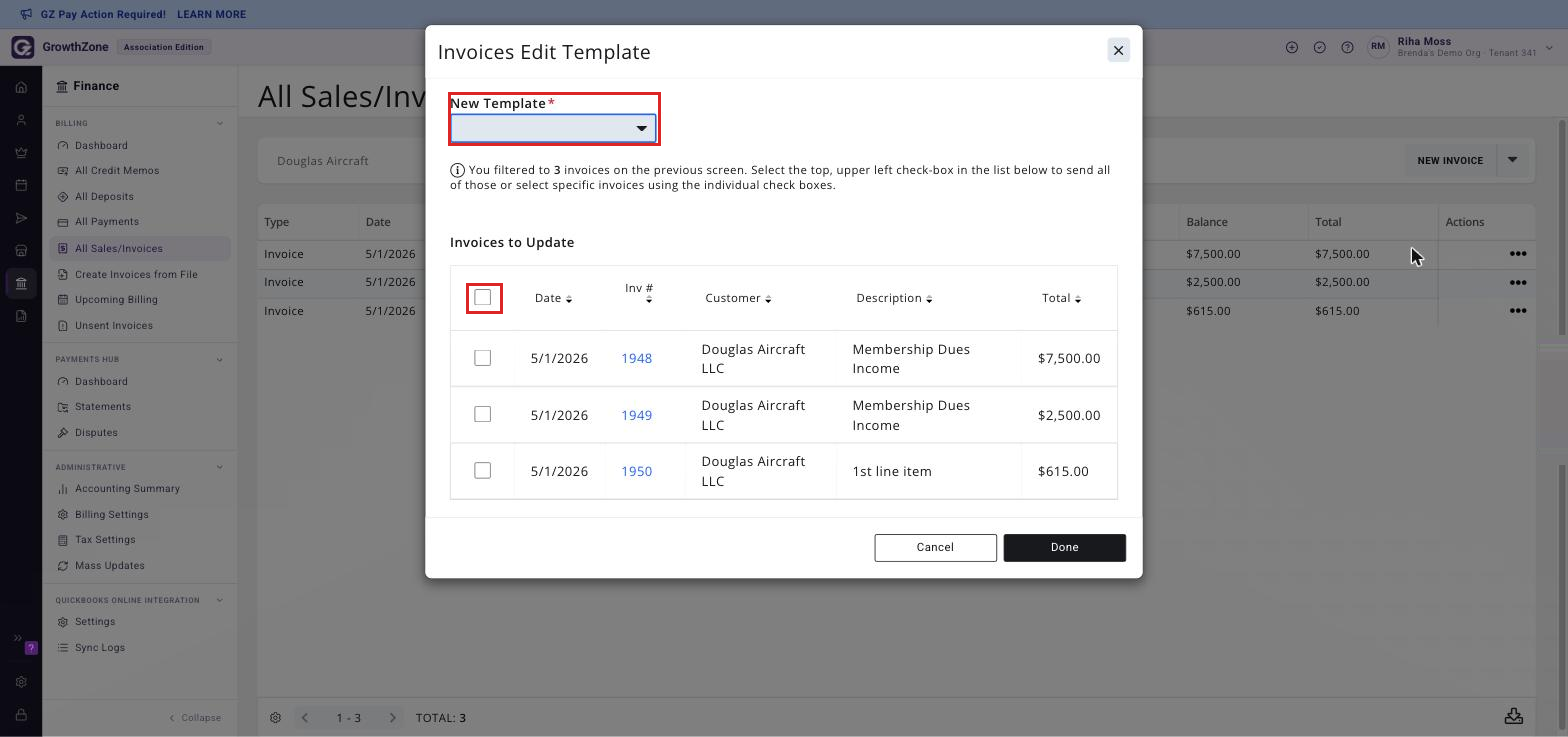Viewport: 1568px width, 737px height.
Task: Click the LEARN MORE link in banner
Action: click(211, 15)
